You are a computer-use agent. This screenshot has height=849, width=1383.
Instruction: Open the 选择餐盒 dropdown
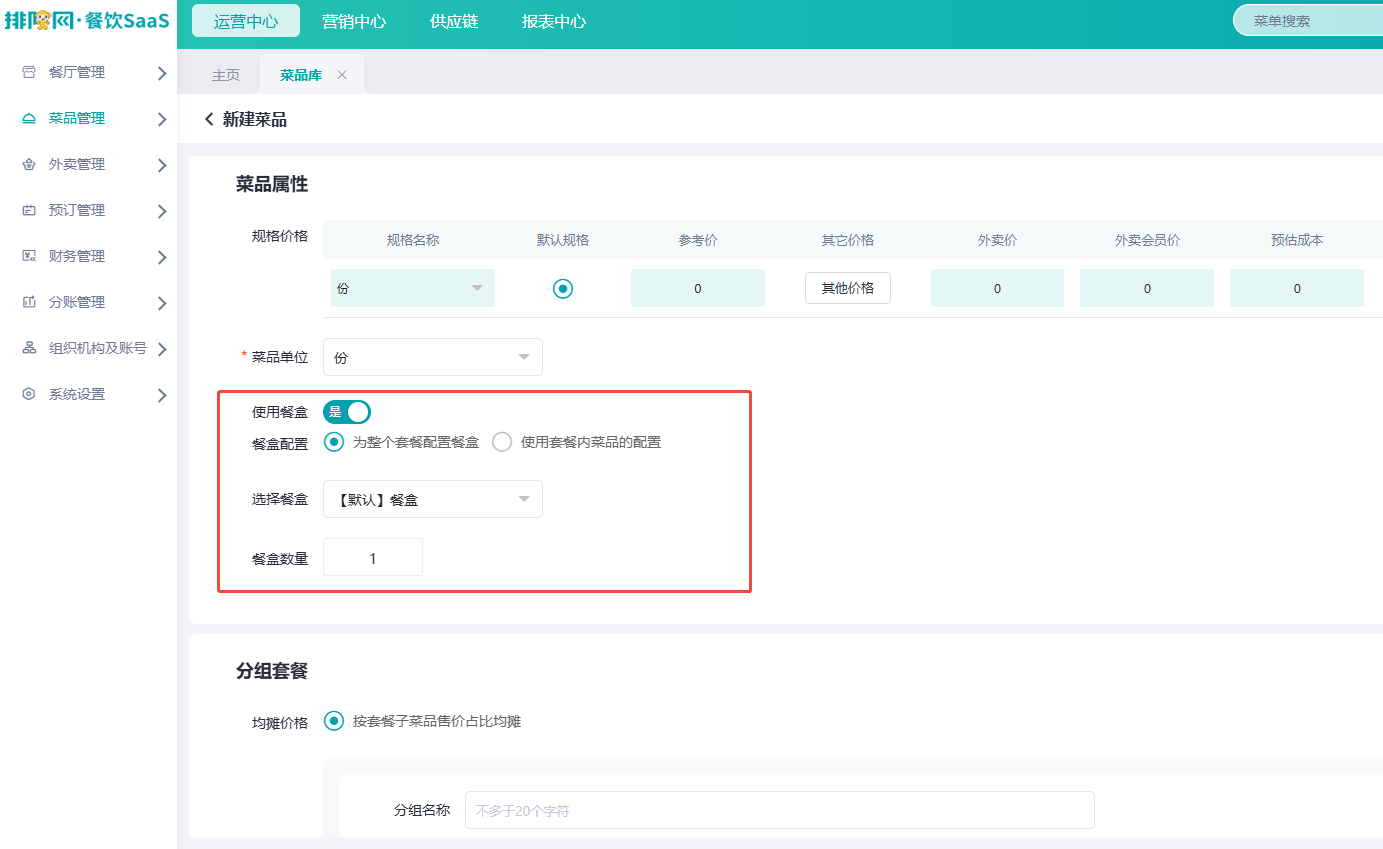click(x=433, y=499)
